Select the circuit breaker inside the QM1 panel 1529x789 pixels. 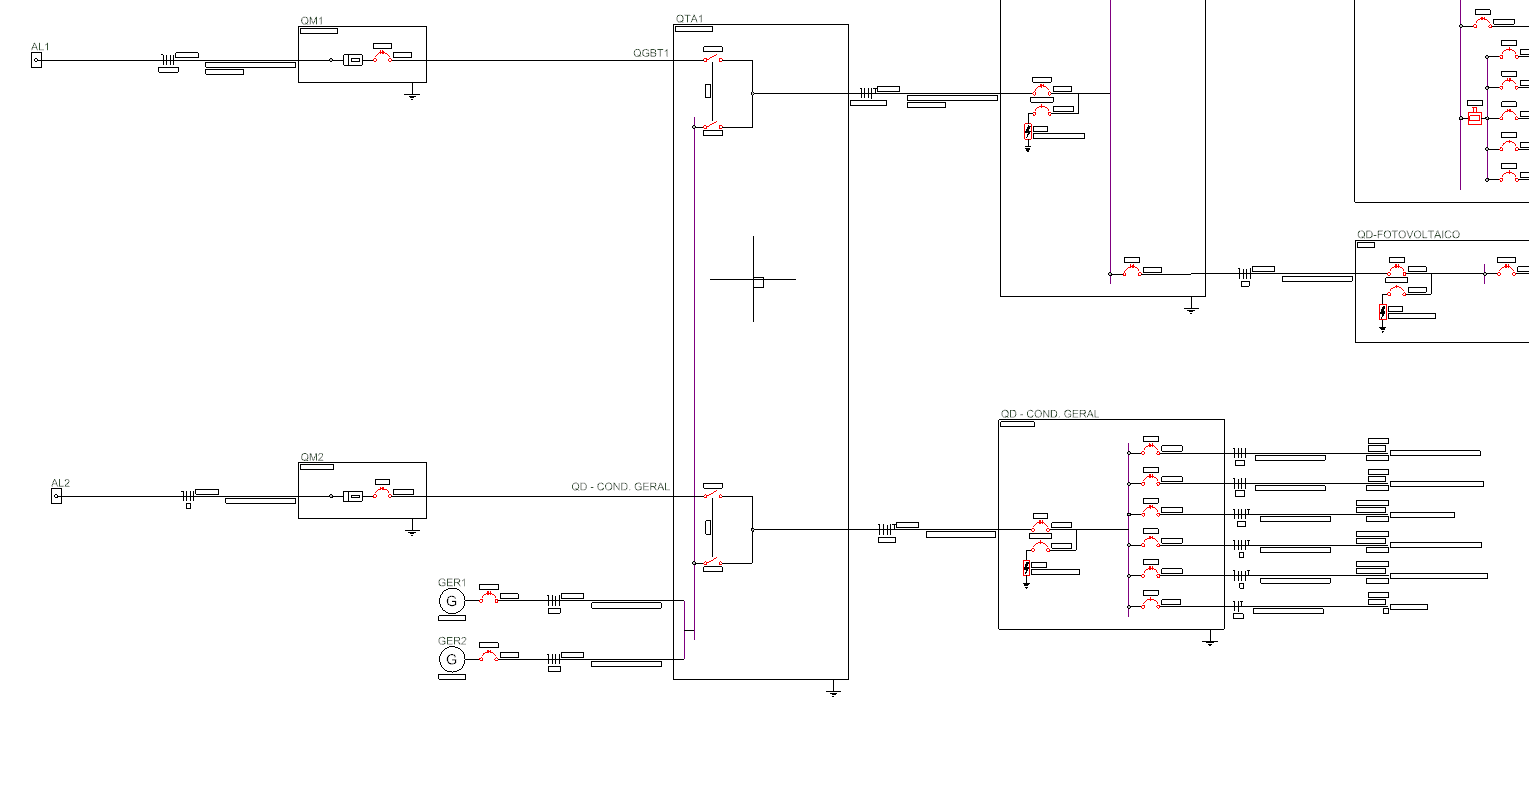point(385,57)
